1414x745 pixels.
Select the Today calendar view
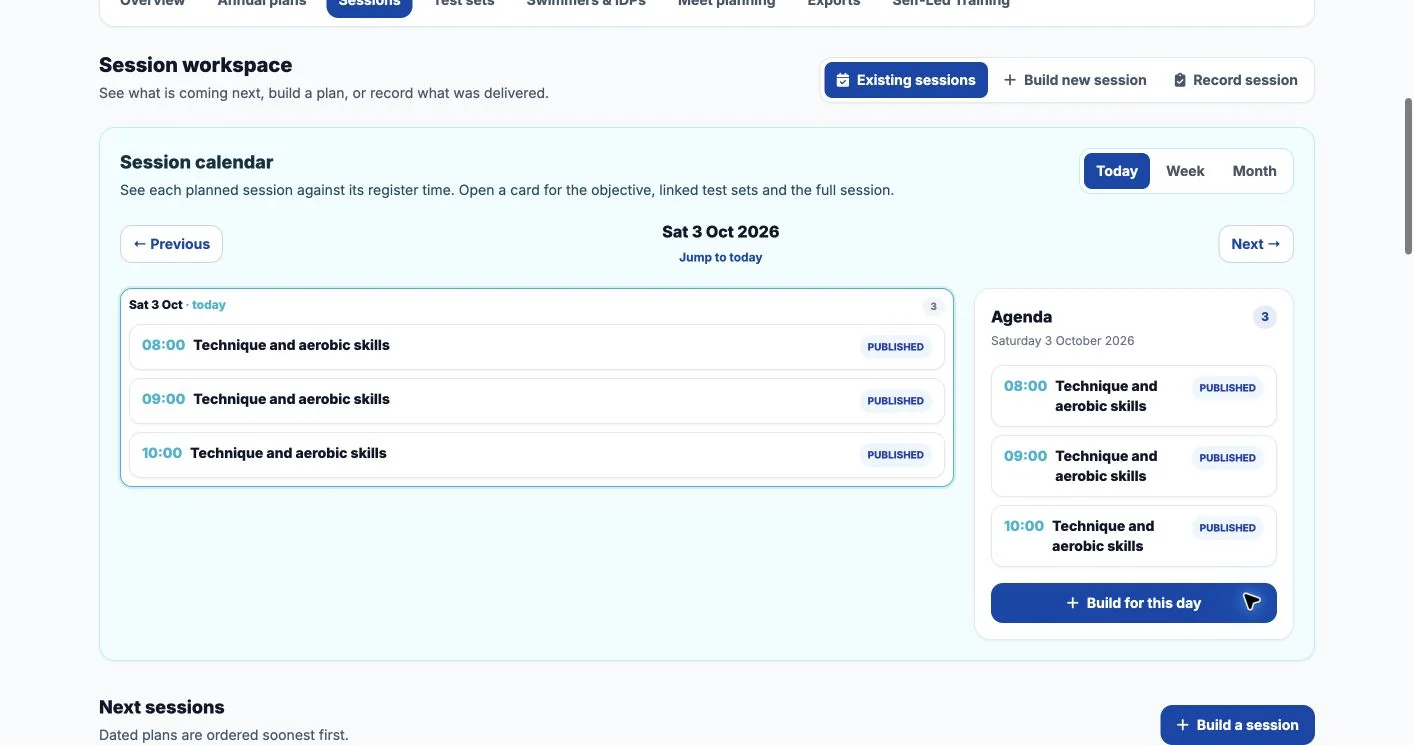pyautogui.click(x=1117, y=171)
